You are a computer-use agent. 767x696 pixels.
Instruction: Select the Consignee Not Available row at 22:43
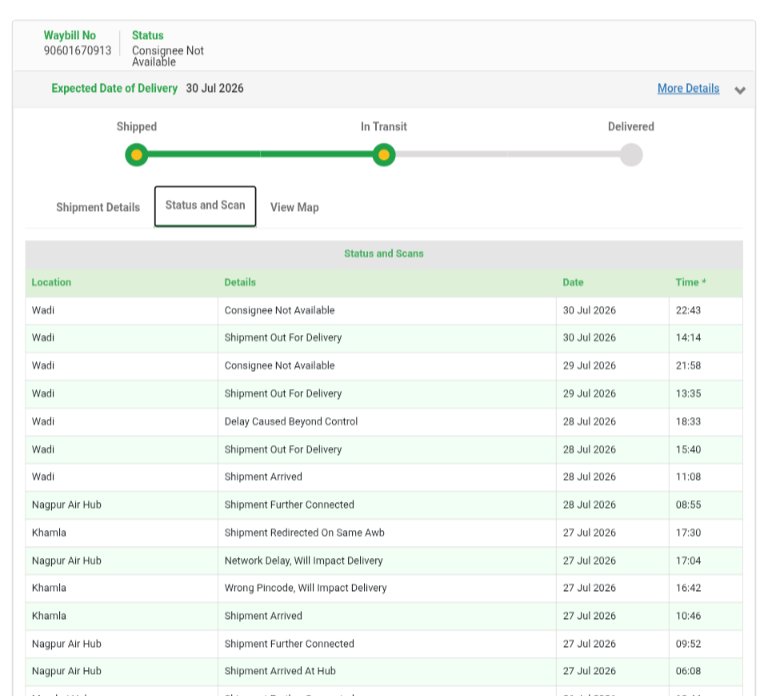[384, 310]
